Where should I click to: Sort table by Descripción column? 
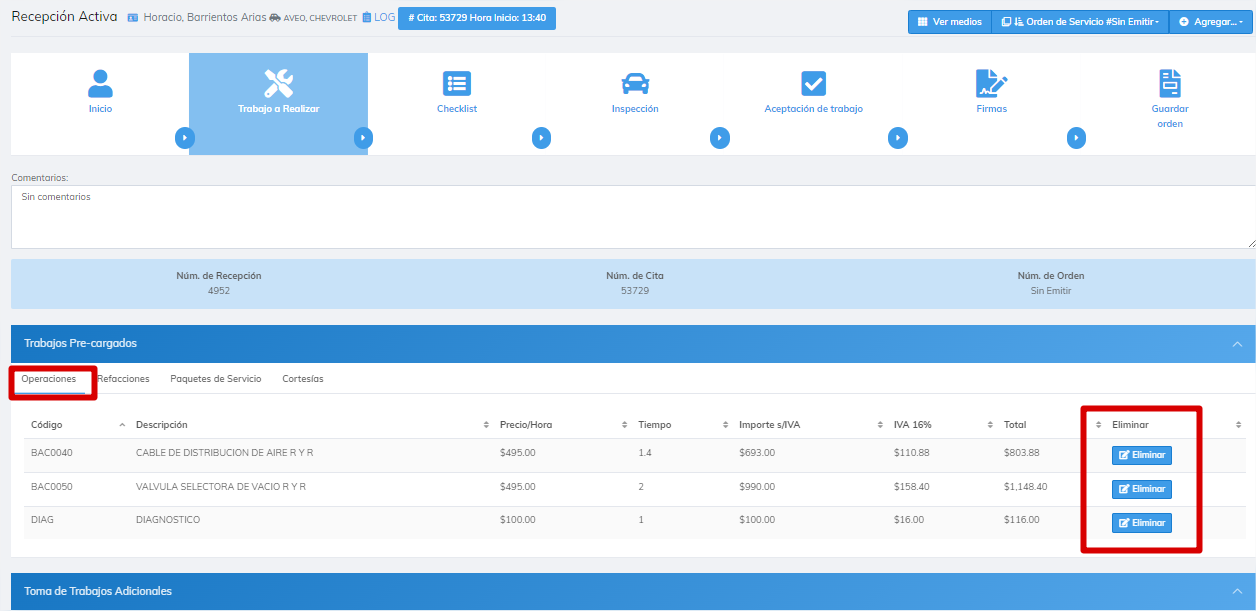pyautogui.click(x=311, y=425)
